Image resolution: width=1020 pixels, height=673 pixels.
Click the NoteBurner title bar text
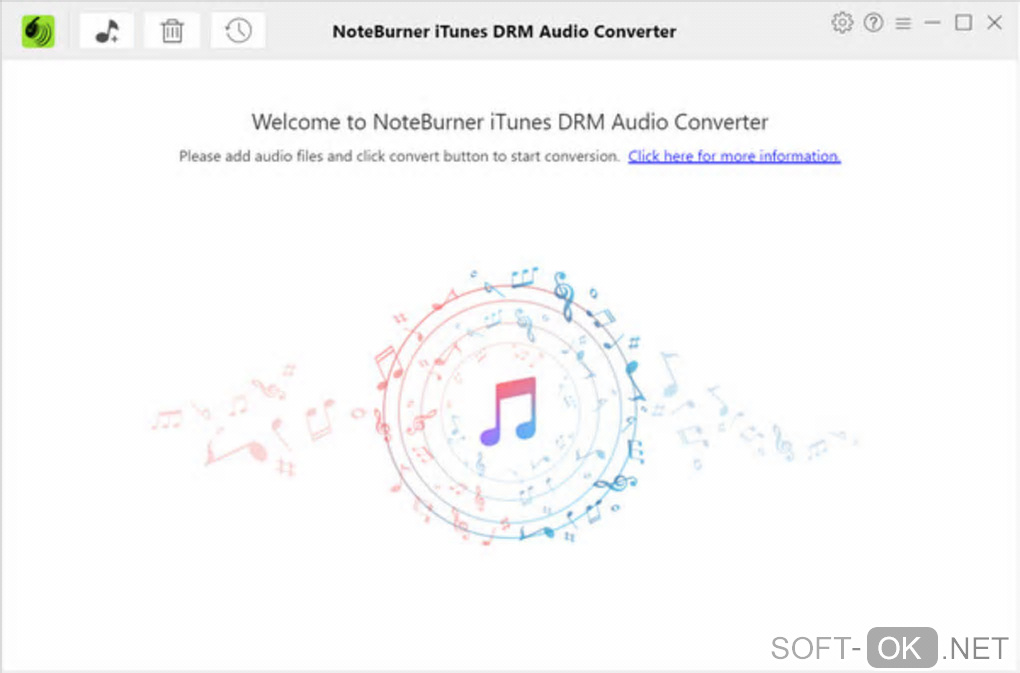[504, 31]
